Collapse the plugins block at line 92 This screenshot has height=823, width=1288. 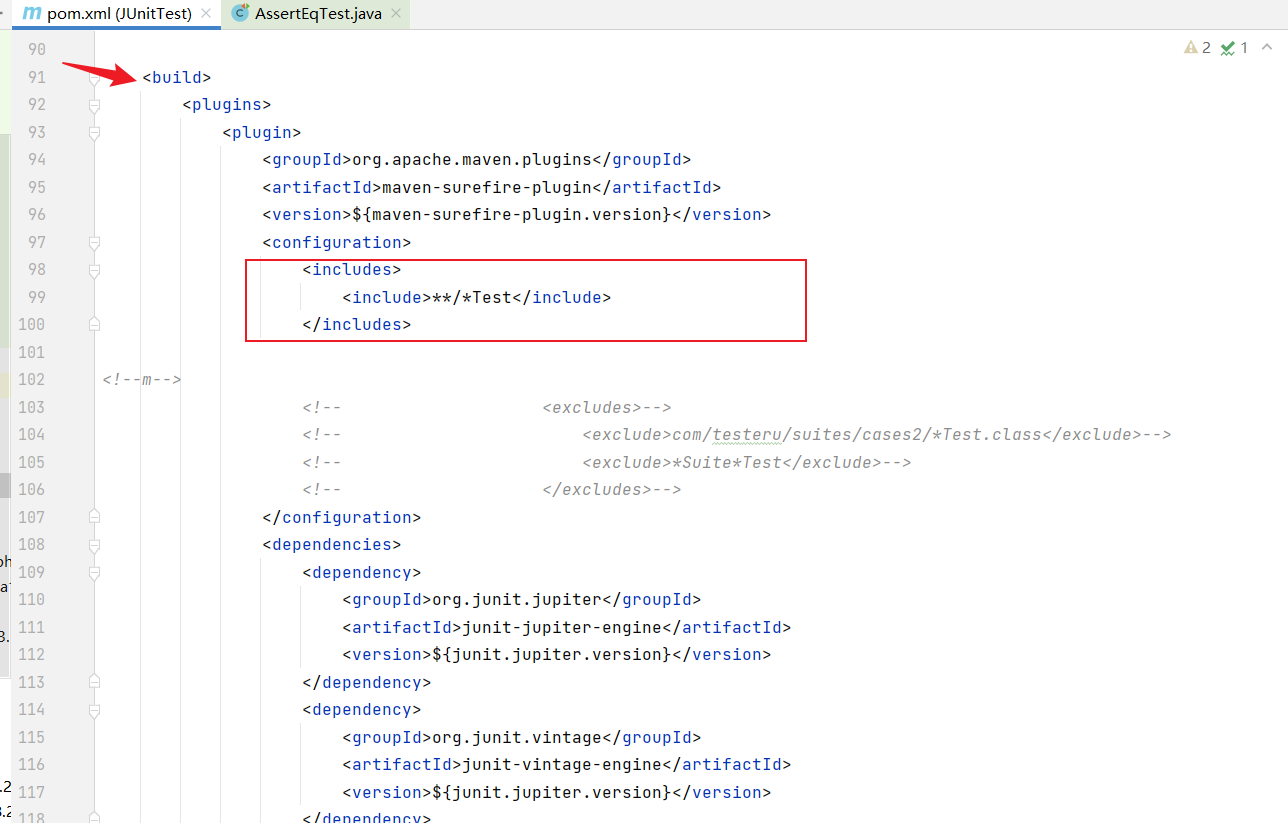pyautogui.click(x=94, y=105)
